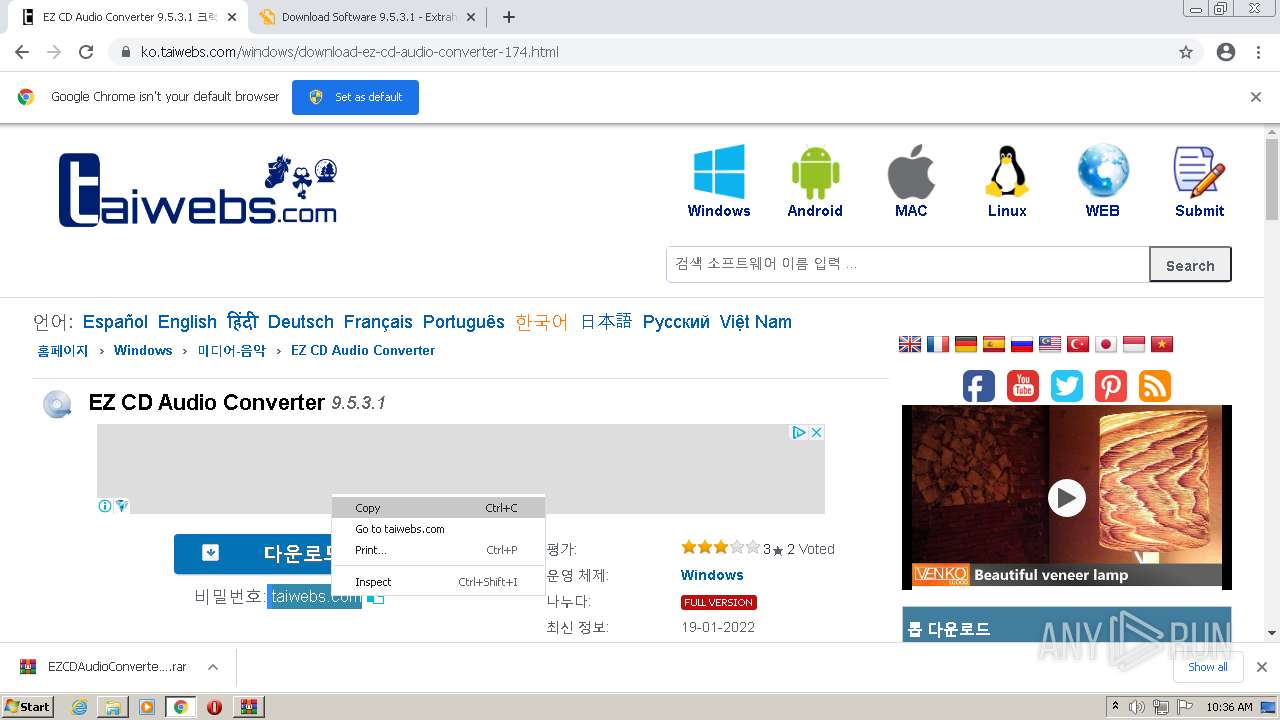Switch language to Français

(x=378, y=322)
